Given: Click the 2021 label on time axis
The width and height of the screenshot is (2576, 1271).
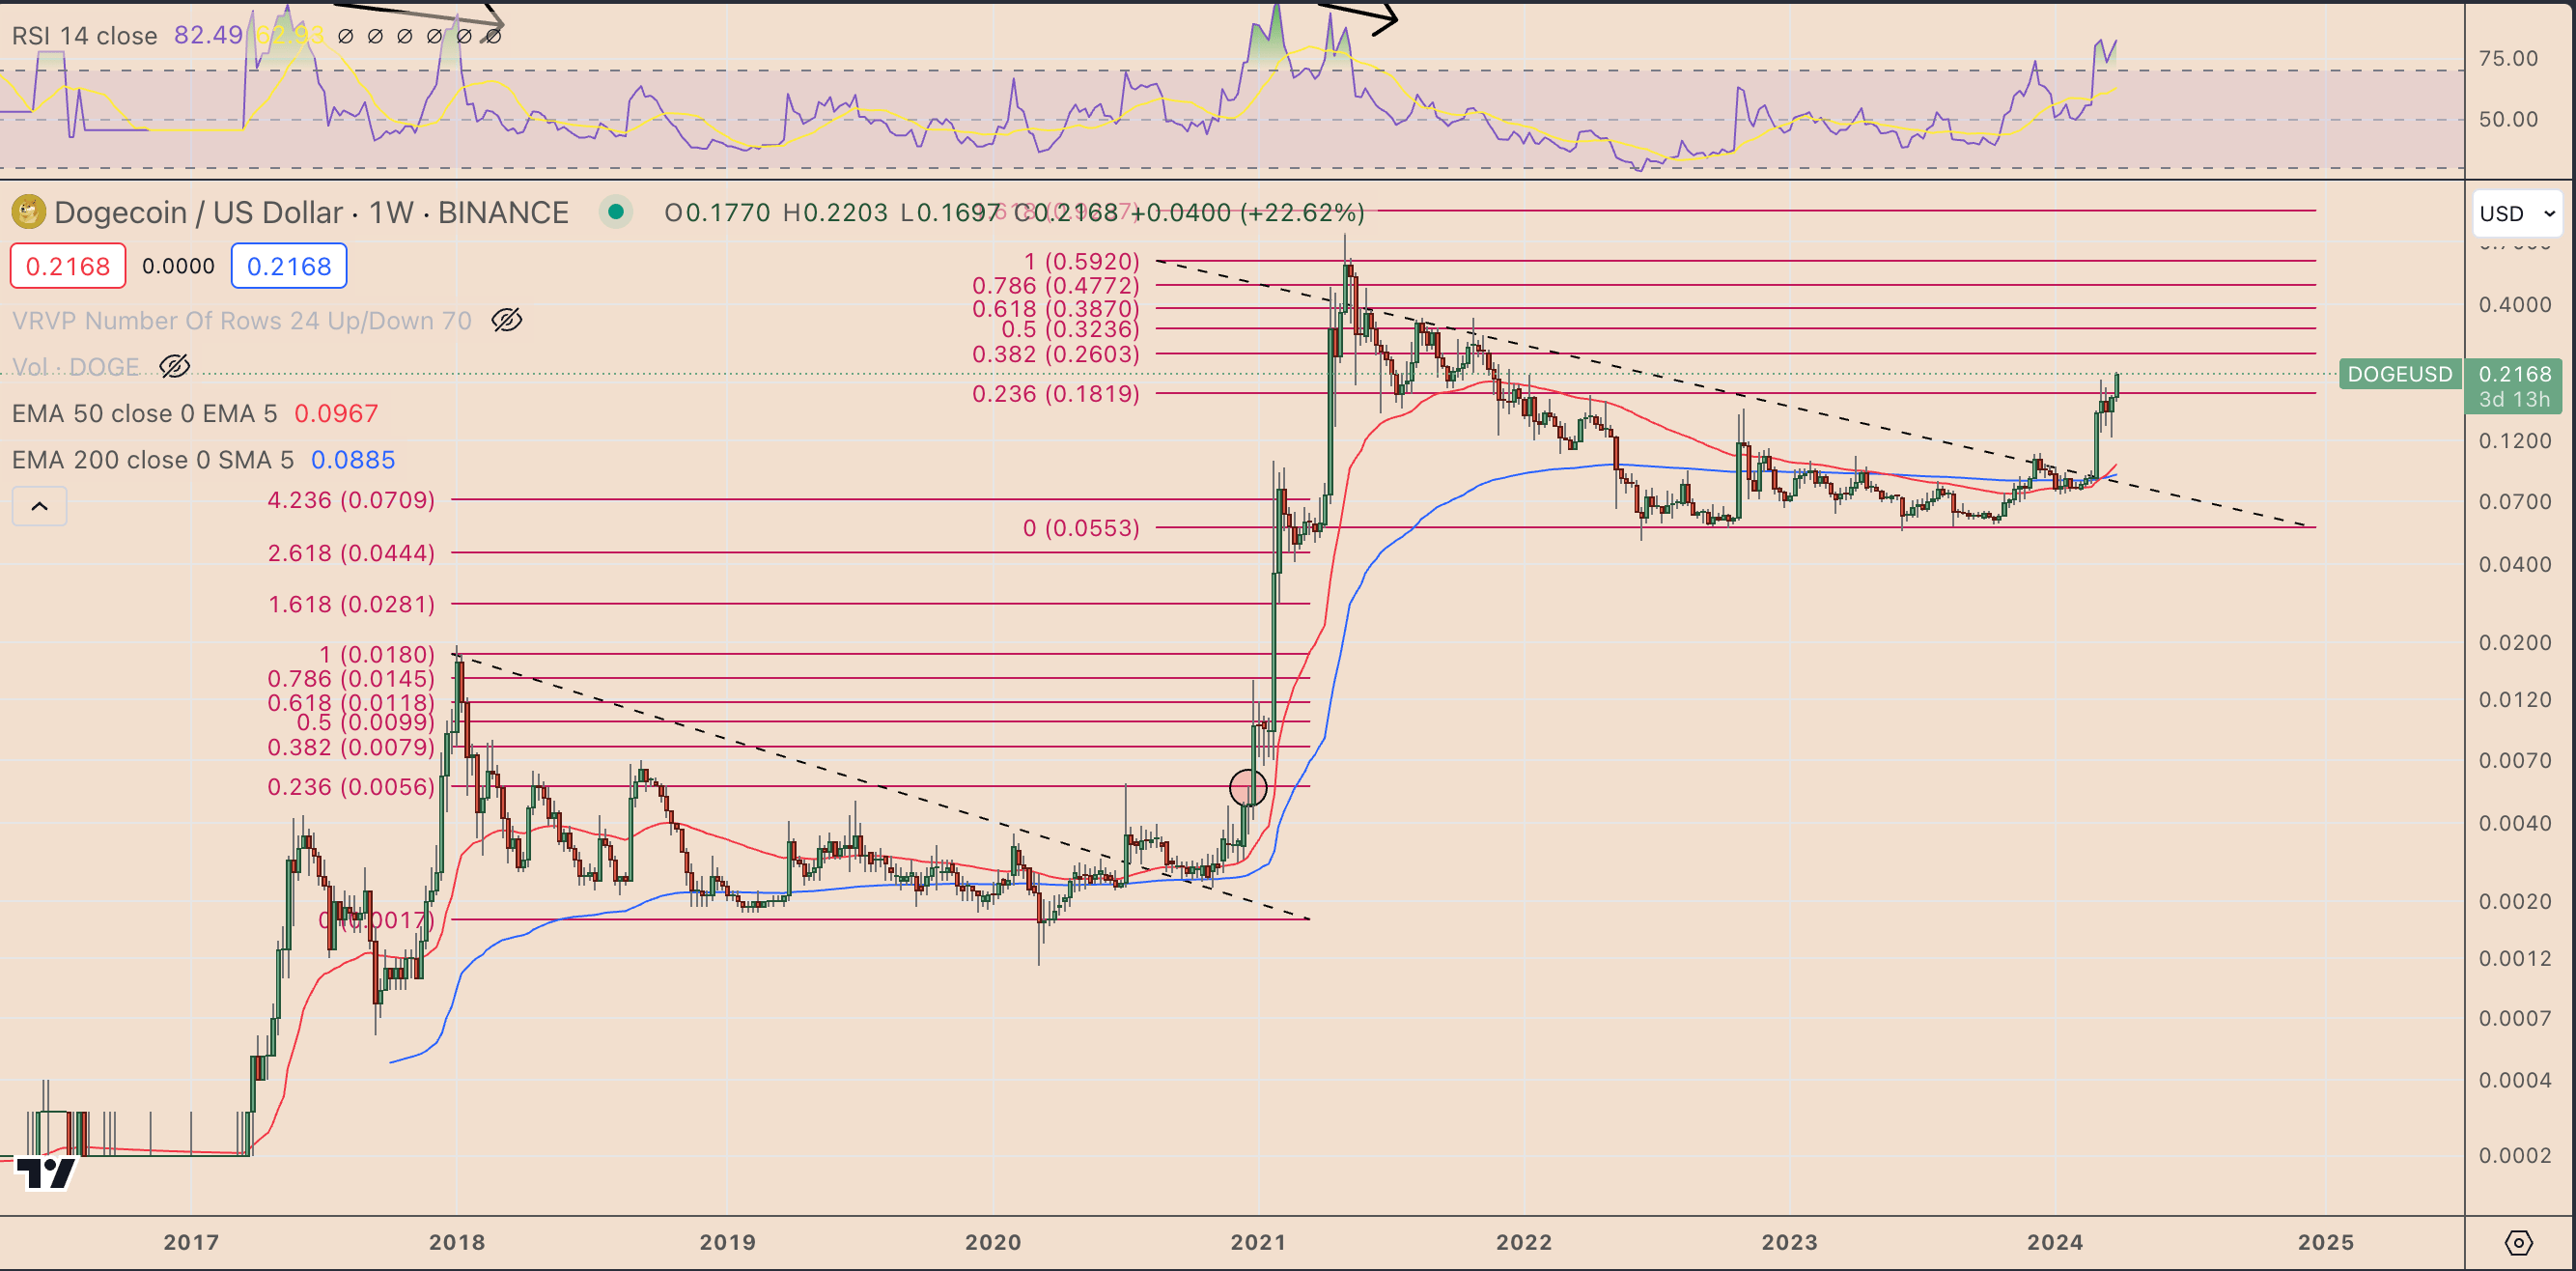Looking at the screenshot, I should click(1258, 1242).
